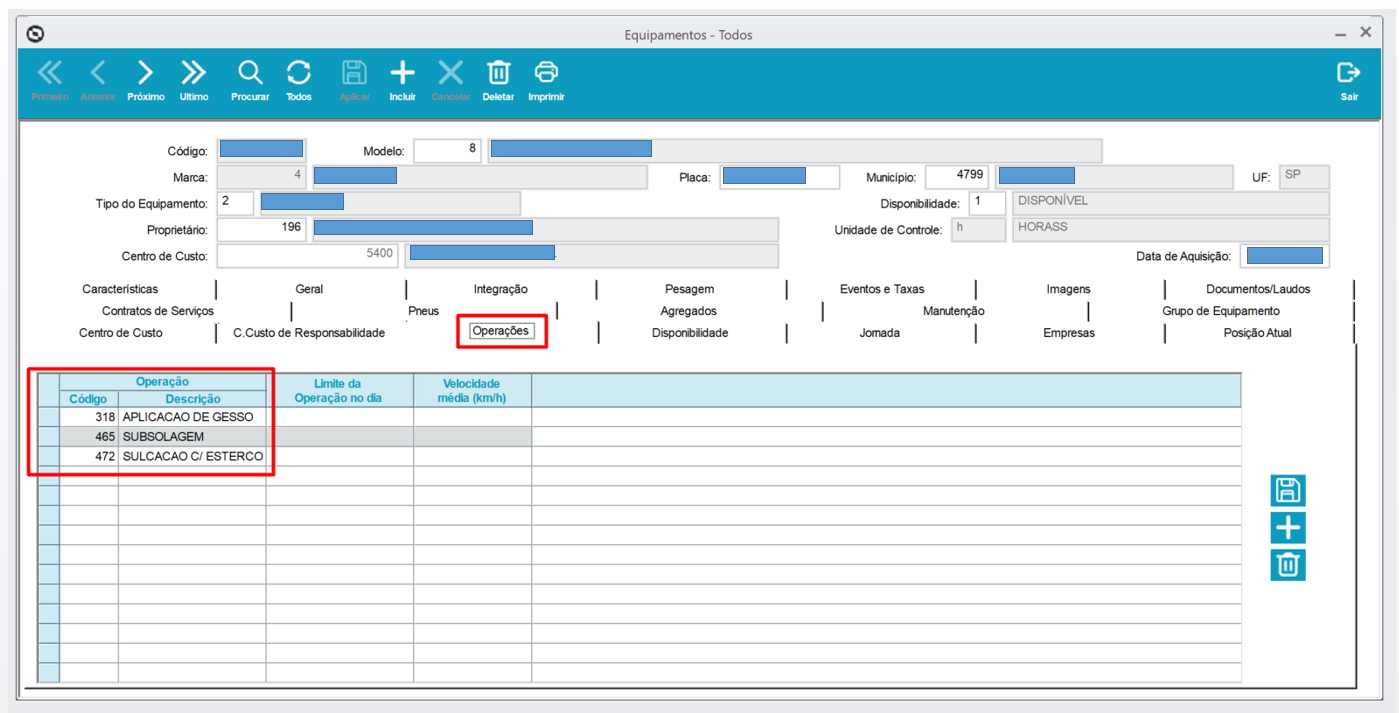
Task: Open Contratos de Serviços tab
Action: click(x=158, y=311)
